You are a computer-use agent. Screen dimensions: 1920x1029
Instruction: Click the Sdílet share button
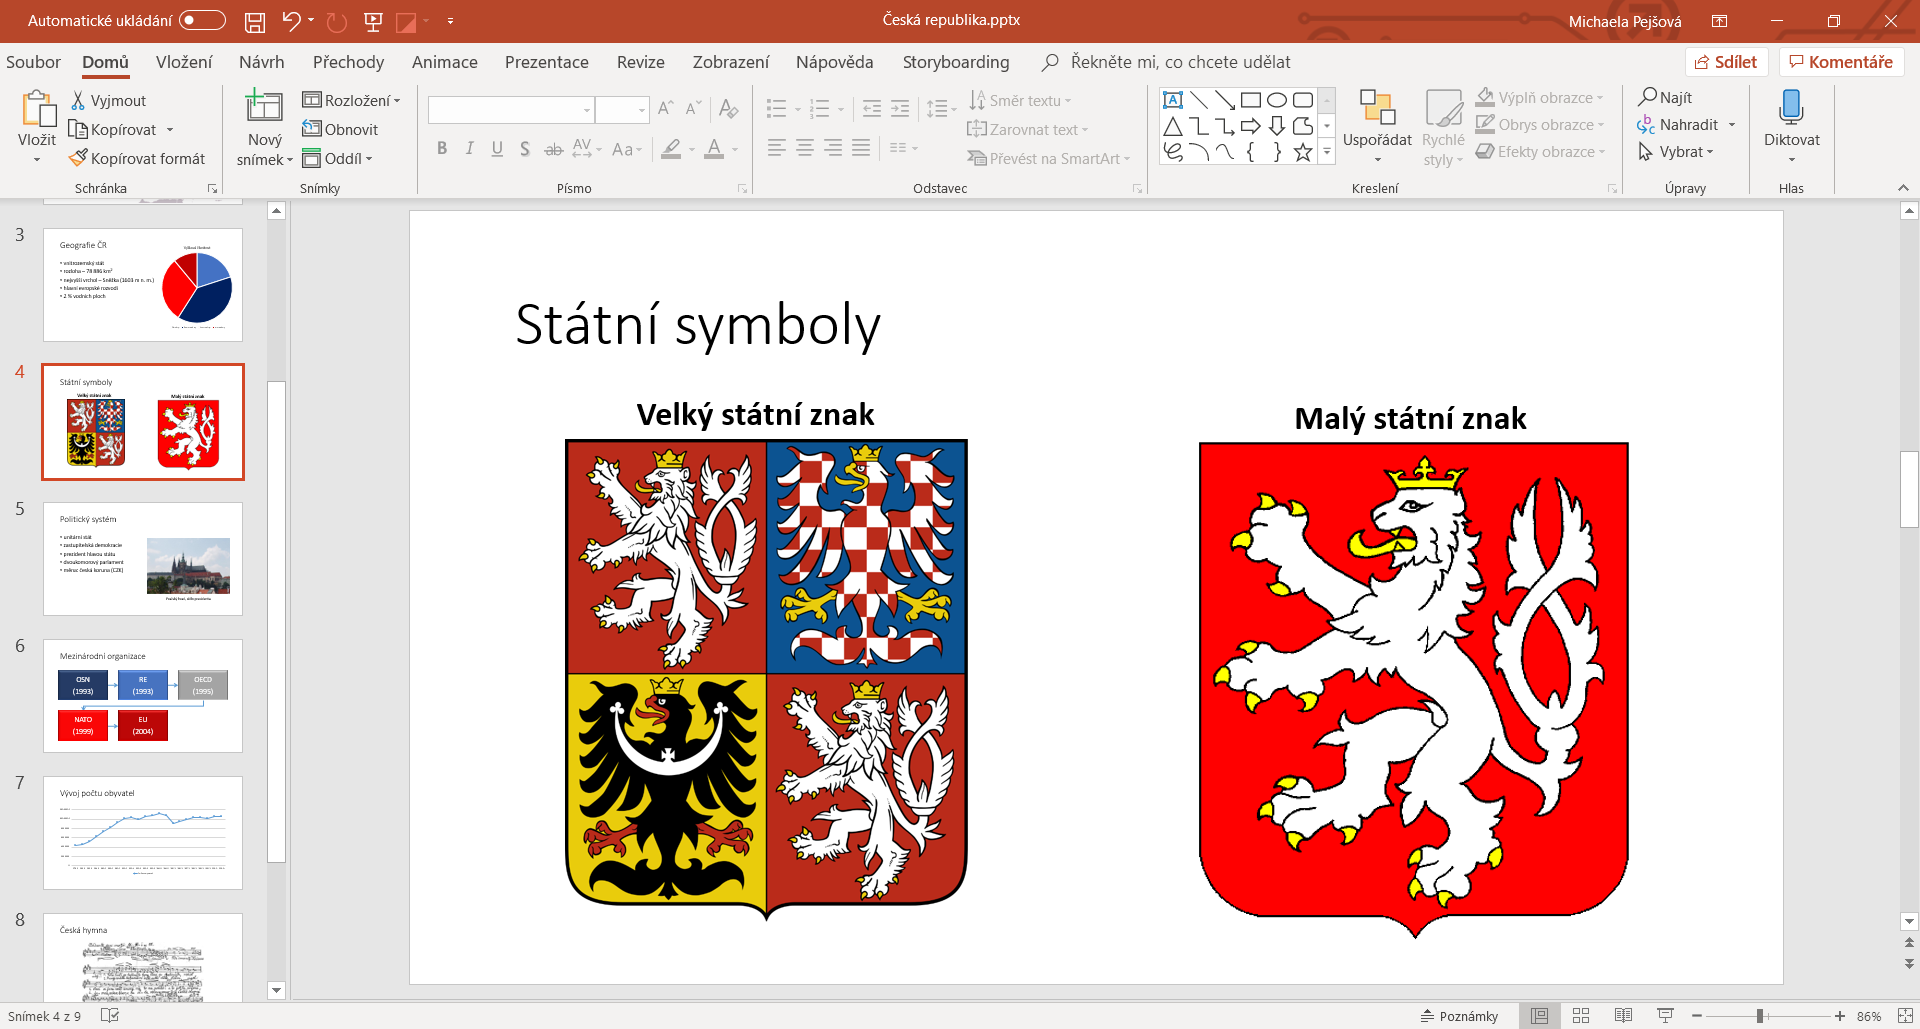click(x=1726, y=62)
